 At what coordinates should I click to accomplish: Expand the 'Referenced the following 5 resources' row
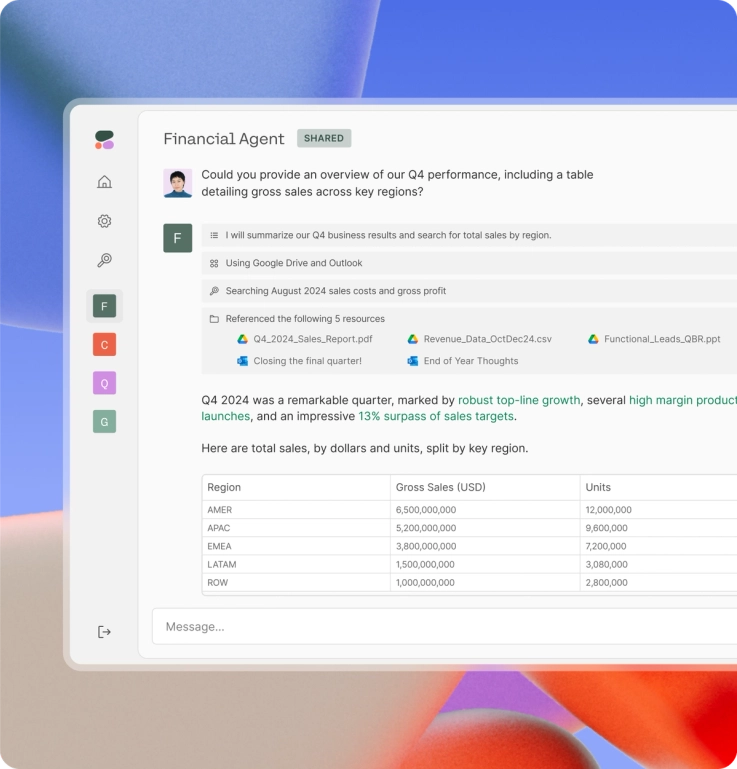(469, 319)
